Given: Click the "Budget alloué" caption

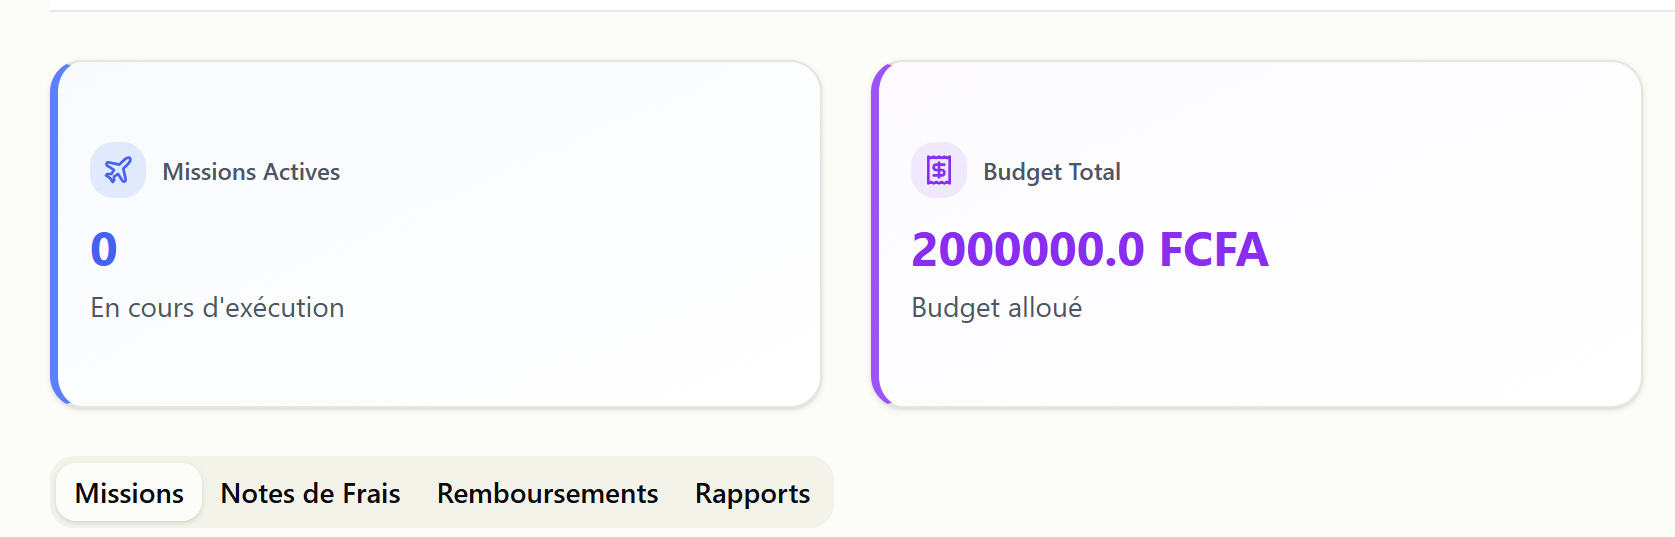Looking at the screenshot, I should coord(996,308).
